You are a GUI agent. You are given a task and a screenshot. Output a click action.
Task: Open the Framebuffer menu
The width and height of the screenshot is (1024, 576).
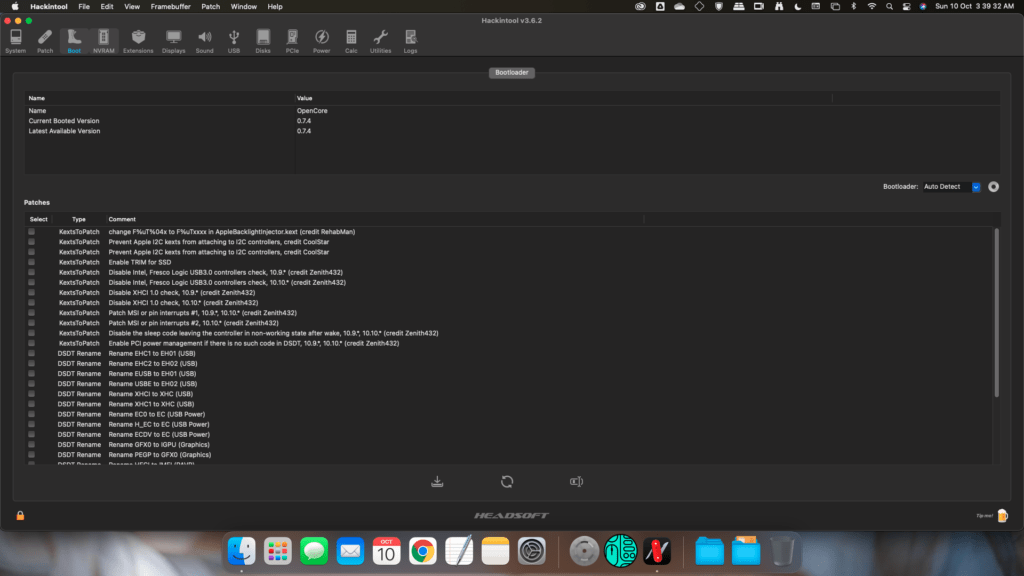tap(170, 7)
